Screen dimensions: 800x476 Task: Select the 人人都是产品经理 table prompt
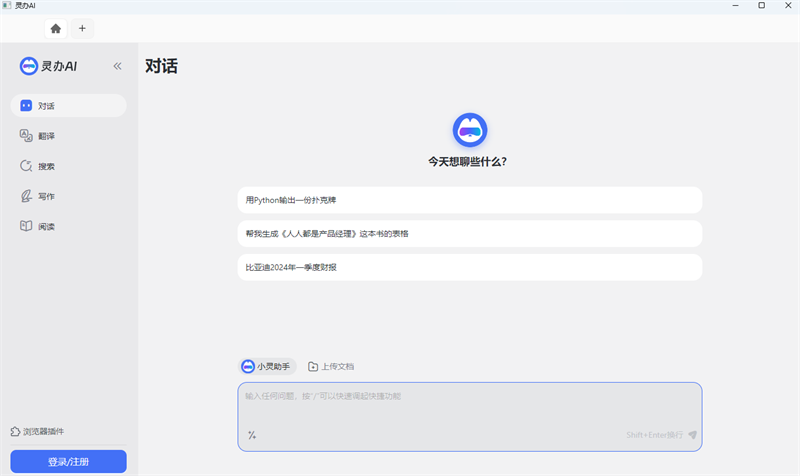tap(469, 234)
